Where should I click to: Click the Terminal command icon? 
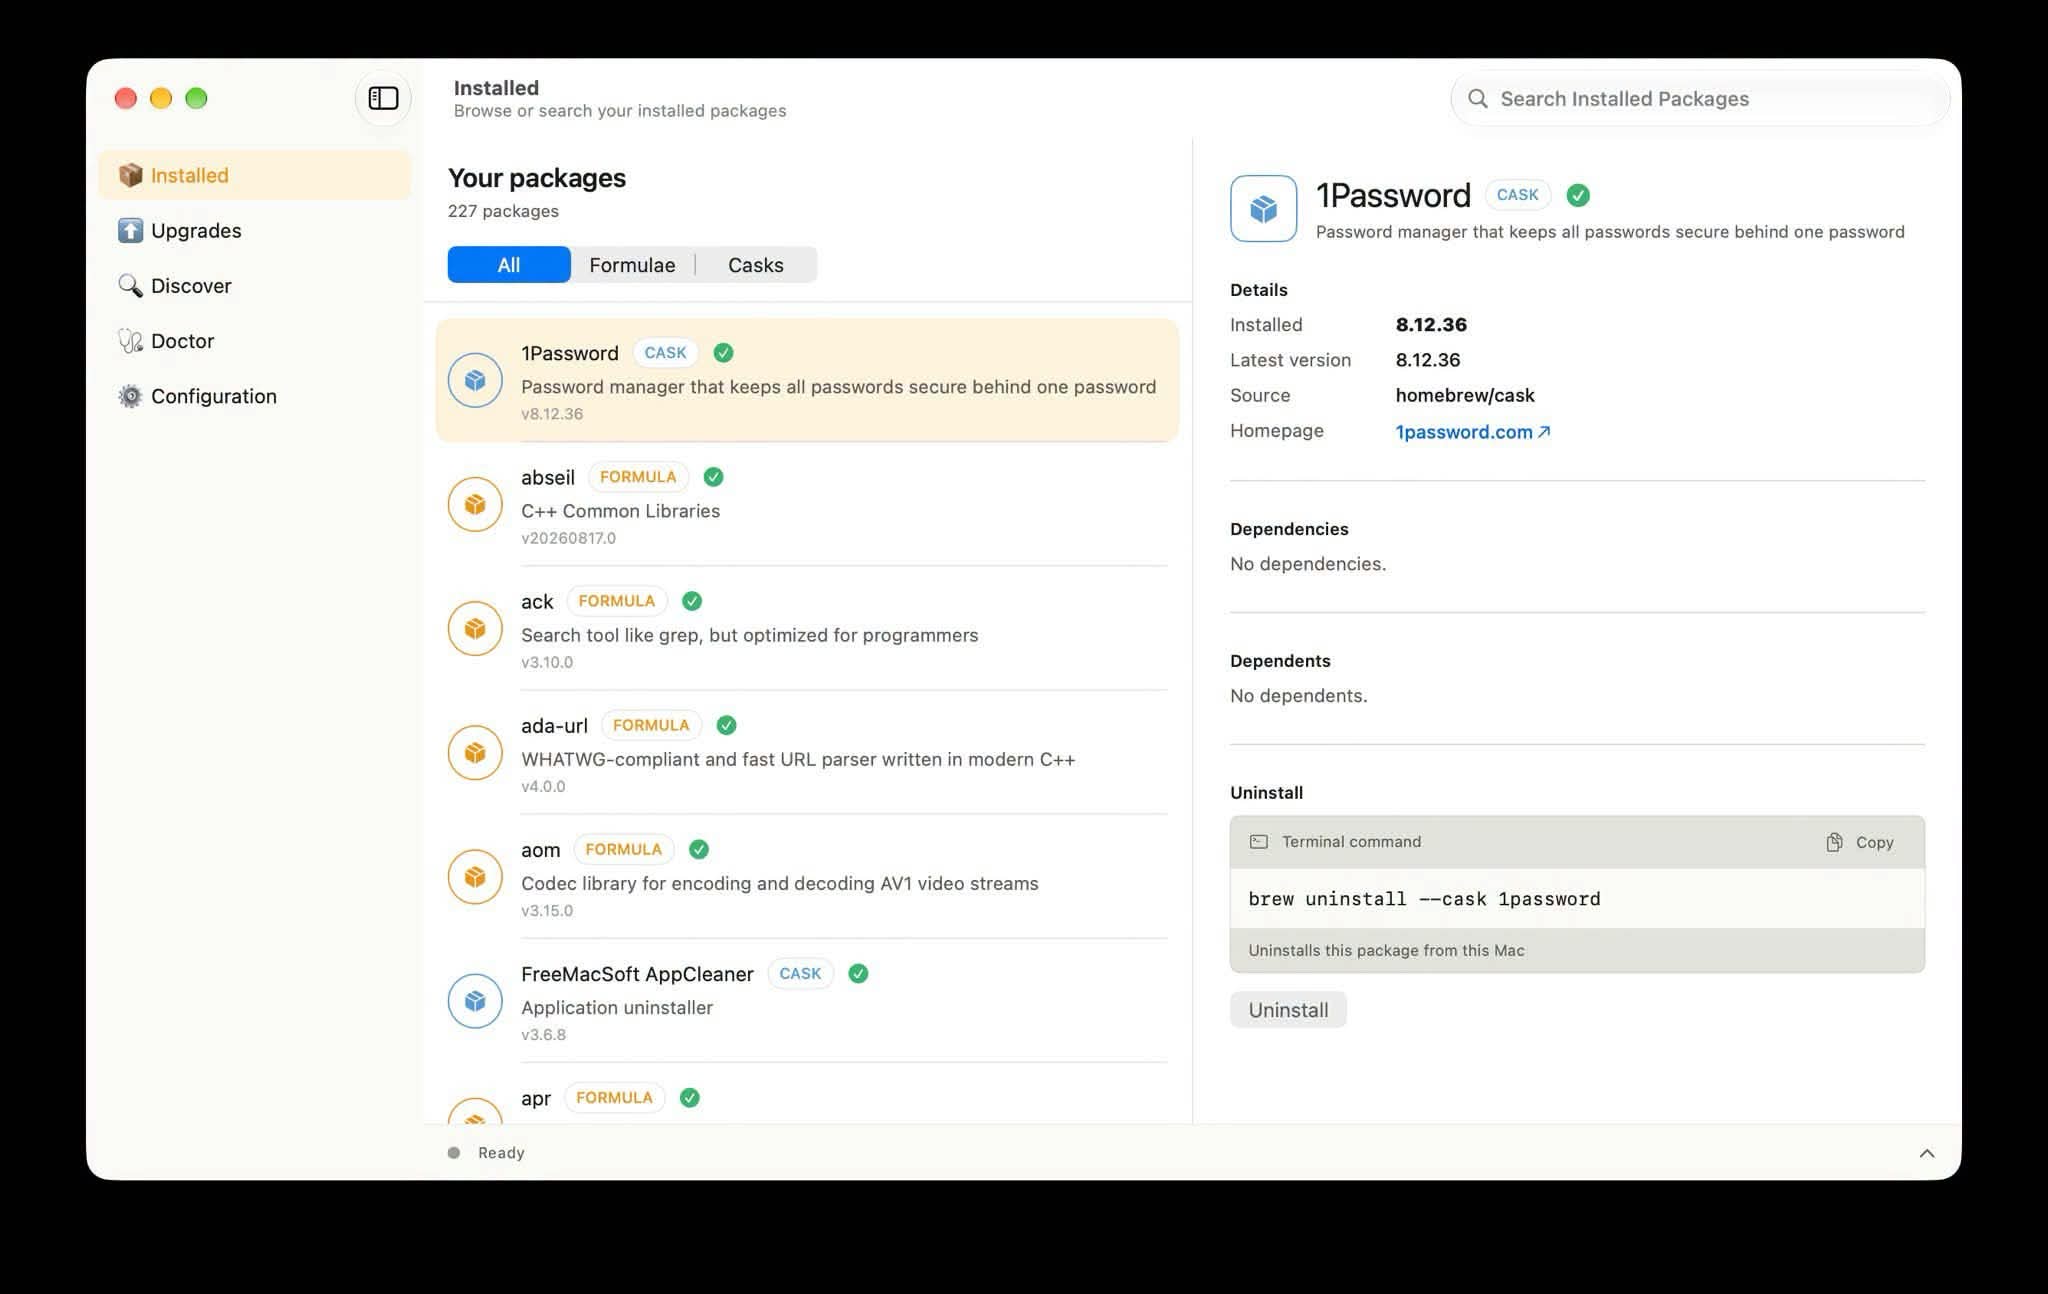tap(1259, 842)
